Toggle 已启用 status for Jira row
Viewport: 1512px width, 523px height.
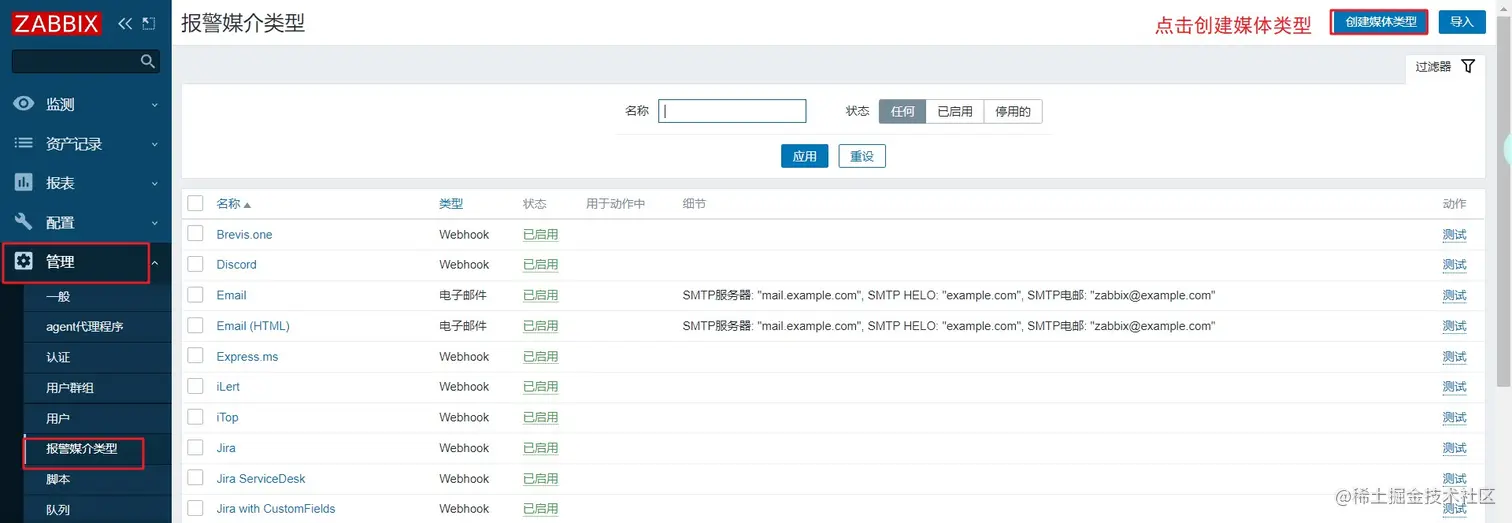[x=540, y=447]
